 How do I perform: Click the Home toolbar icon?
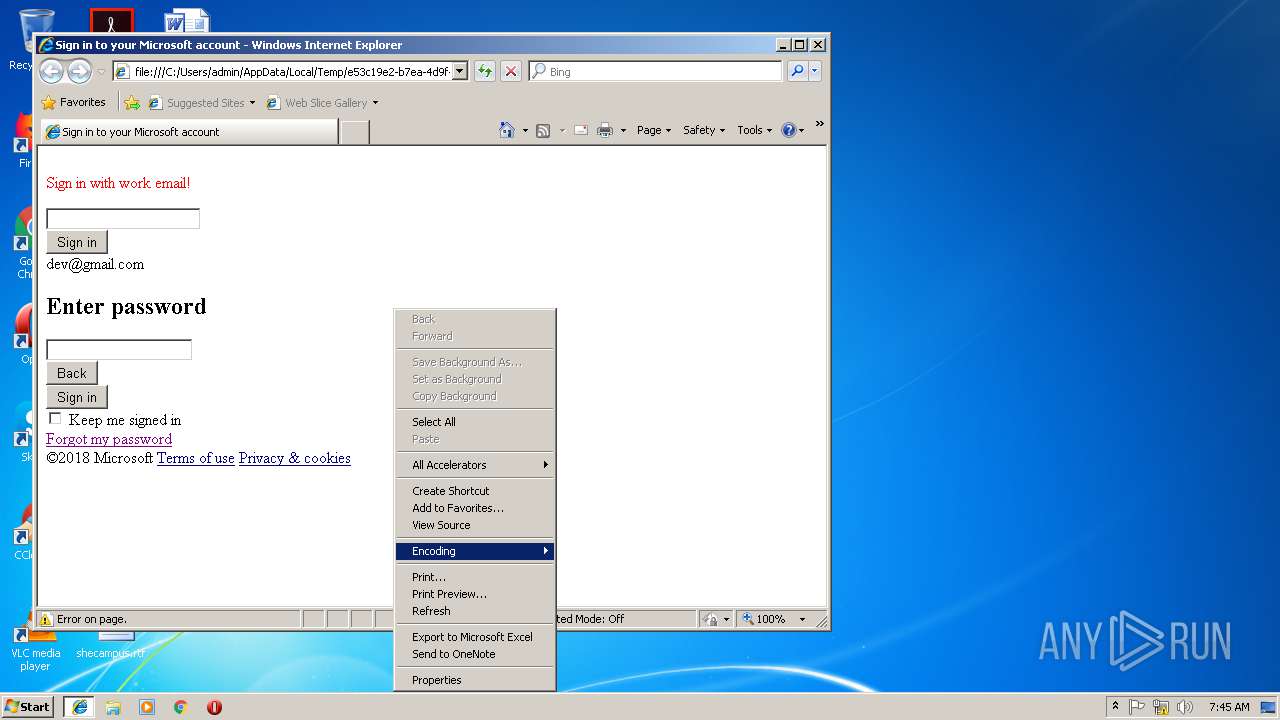coord(507,130)
